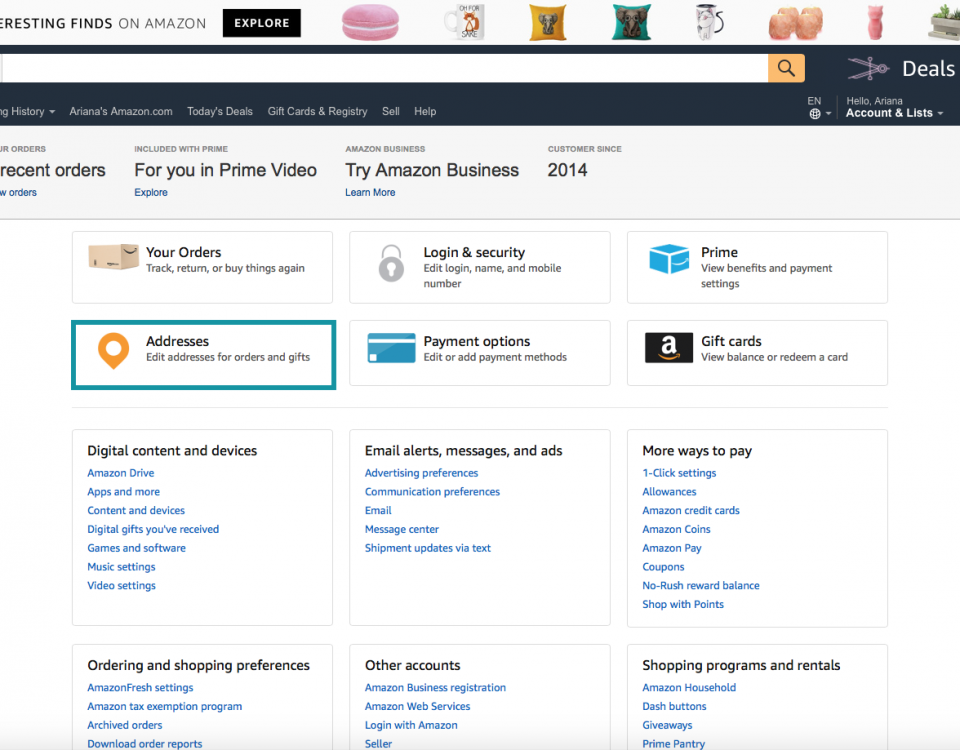
Task: Click the blue Prime box icon
Action: point(669,258)
